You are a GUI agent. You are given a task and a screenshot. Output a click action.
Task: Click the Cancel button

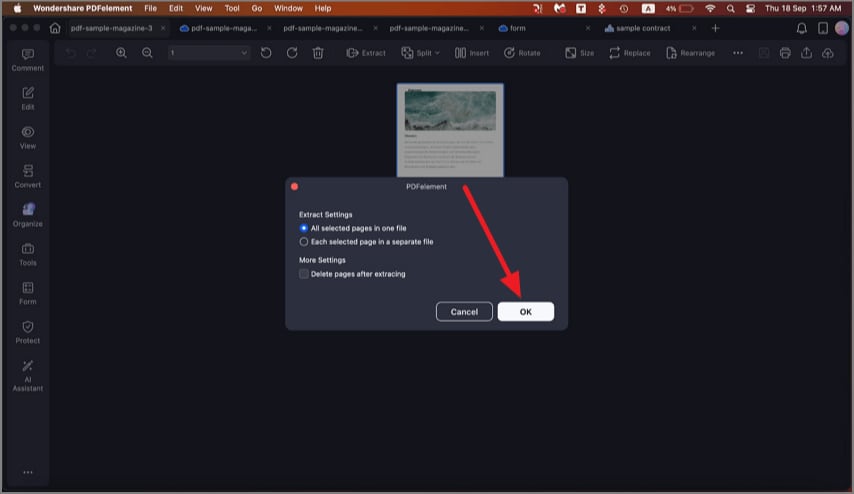464,312
